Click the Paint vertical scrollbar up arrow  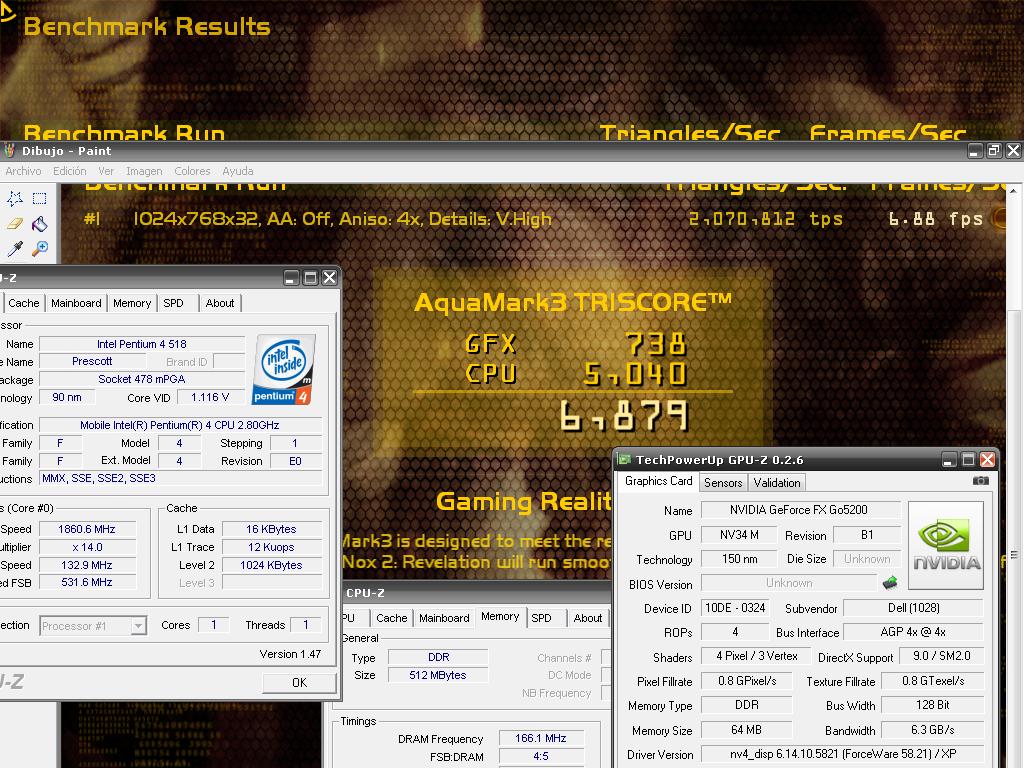[1013, 191]
